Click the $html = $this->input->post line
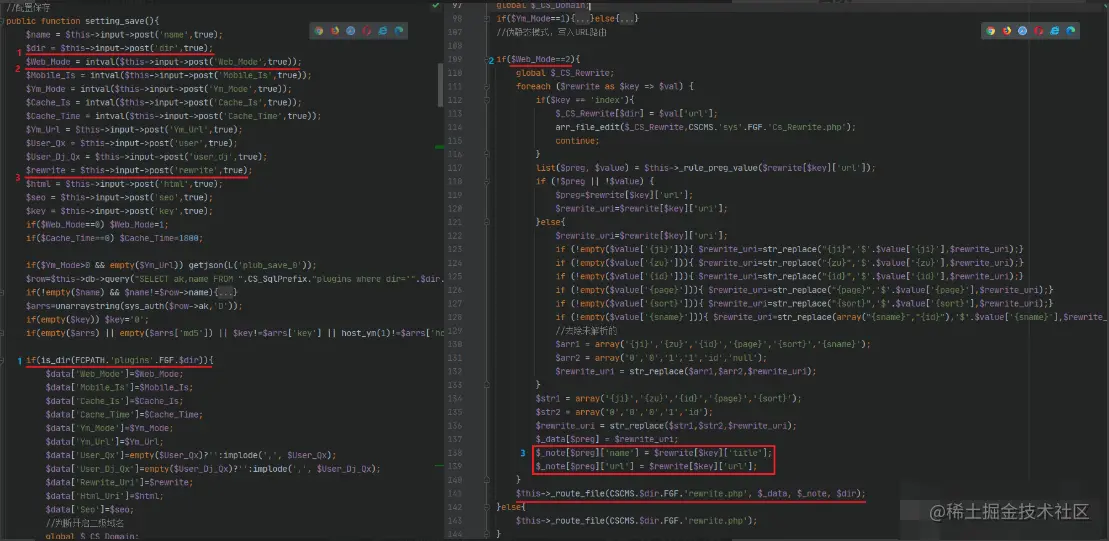 point(124,184)
